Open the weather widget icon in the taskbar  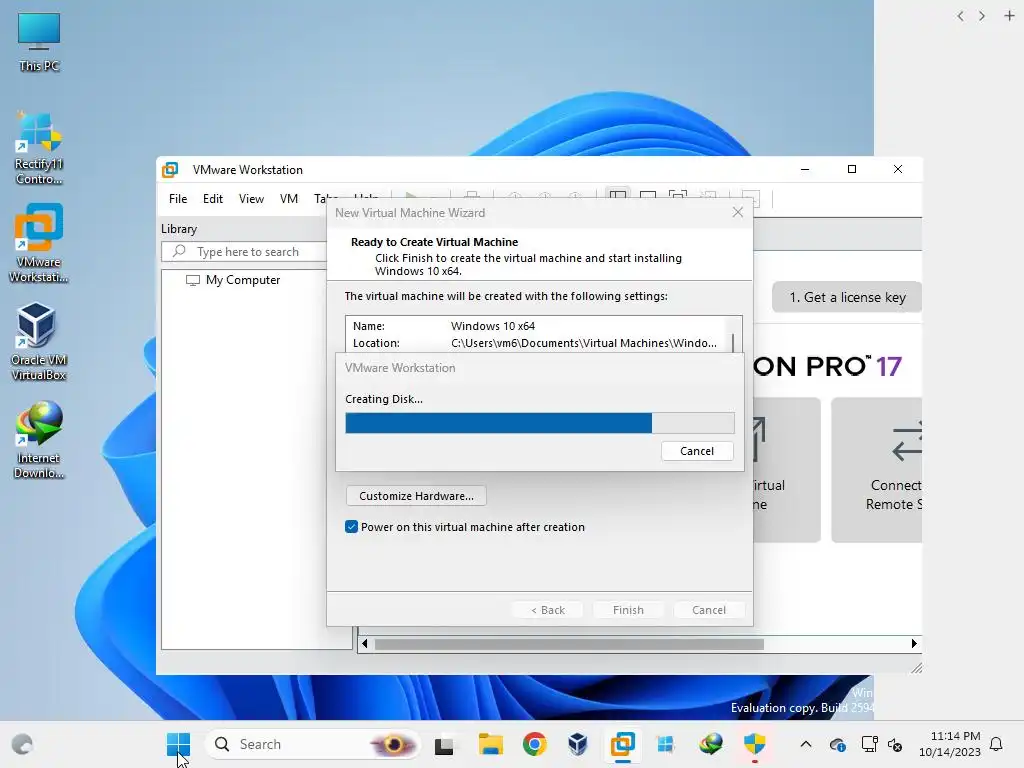[x=22, y=744]
